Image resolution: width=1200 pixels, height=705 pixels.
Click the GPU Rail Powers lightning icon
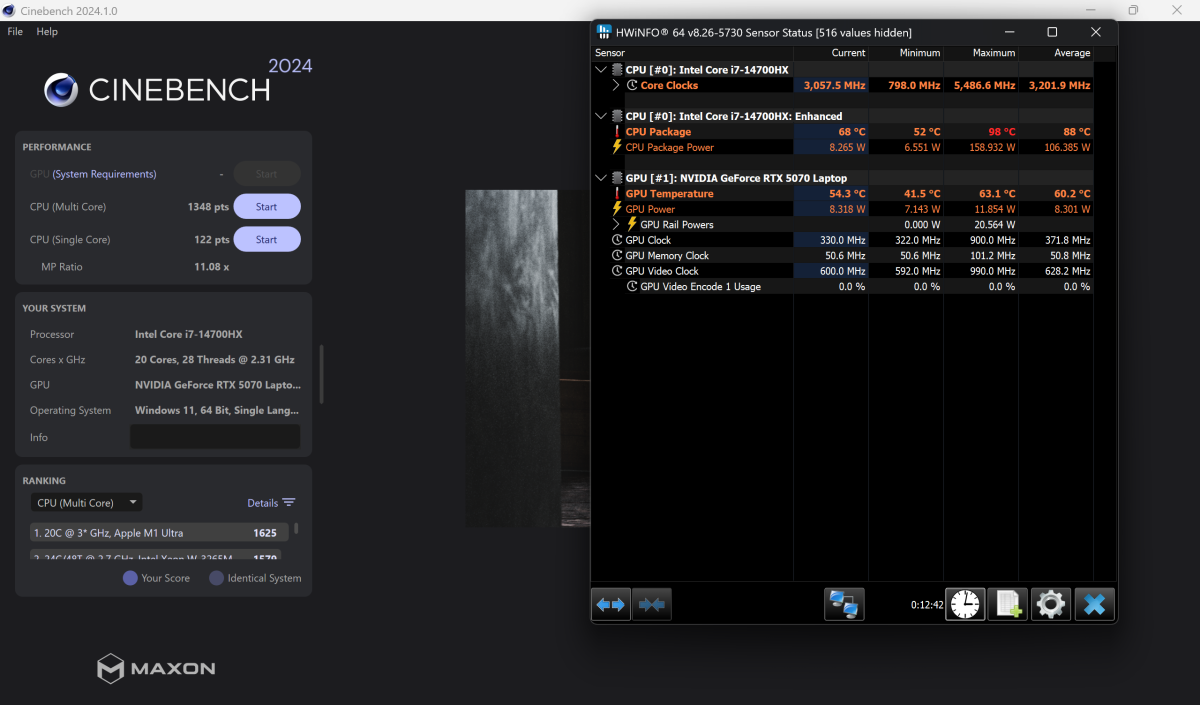coord(632,225)
